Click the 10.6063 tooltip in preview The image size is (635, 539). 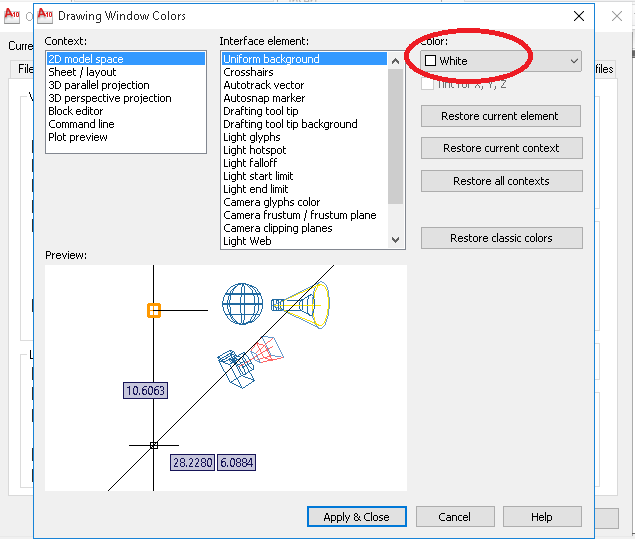click(x=145, y=391)
